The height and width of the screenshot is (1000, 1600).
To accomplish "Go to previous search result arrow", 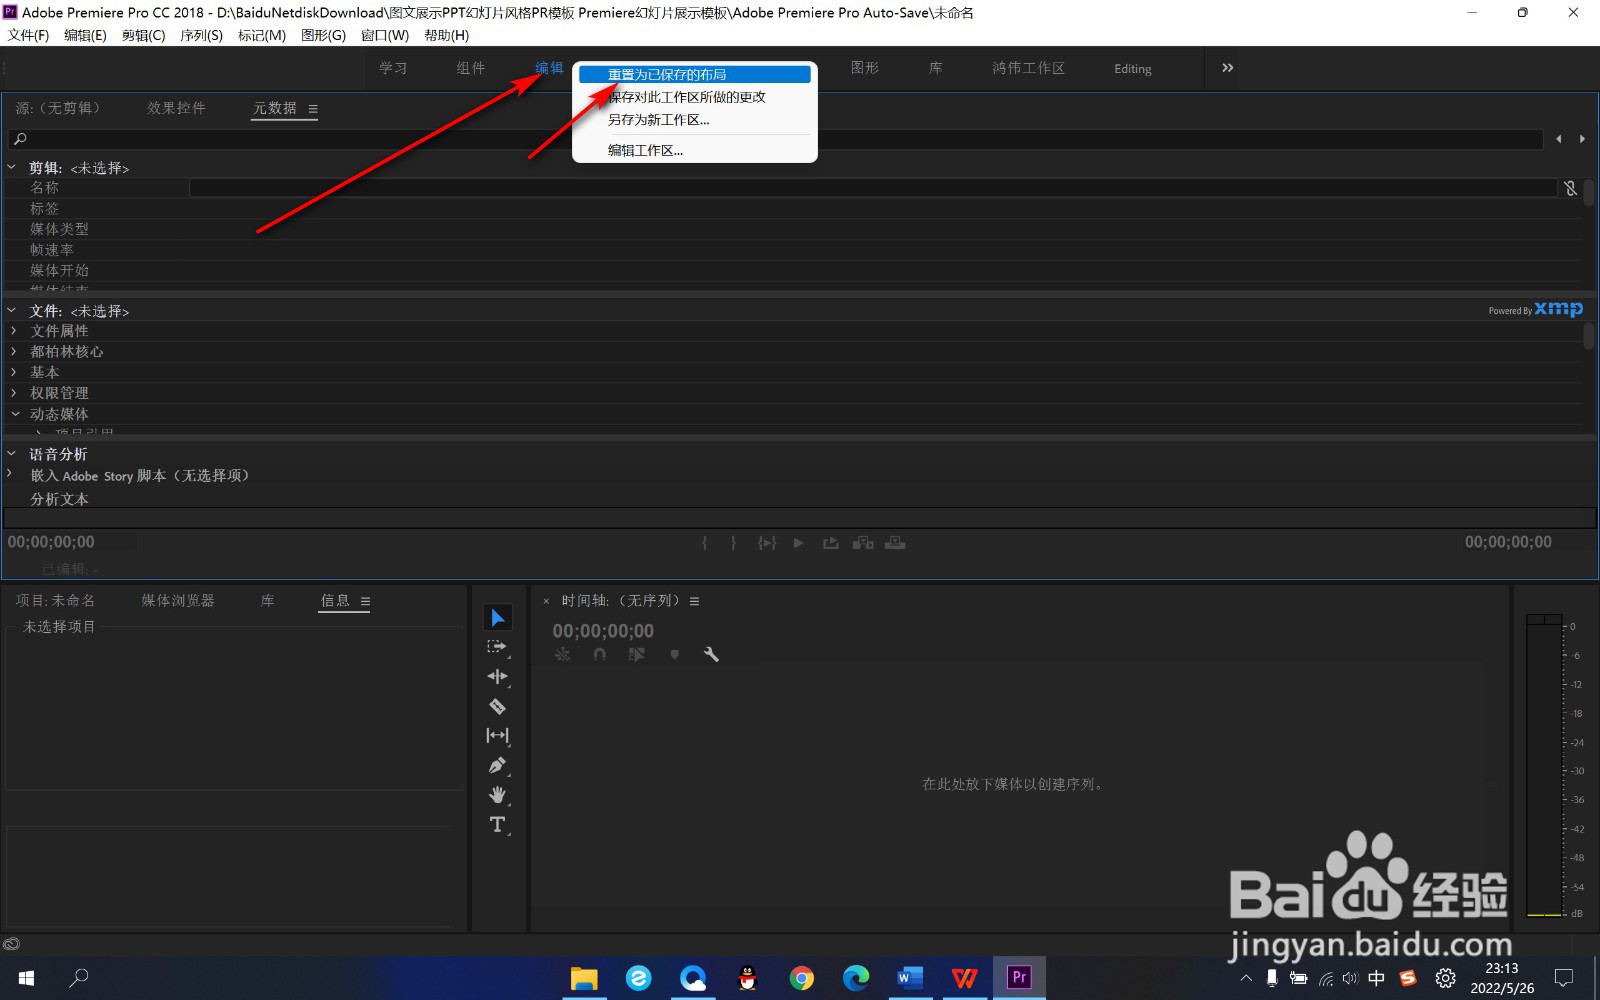I will click(1558, 139).
